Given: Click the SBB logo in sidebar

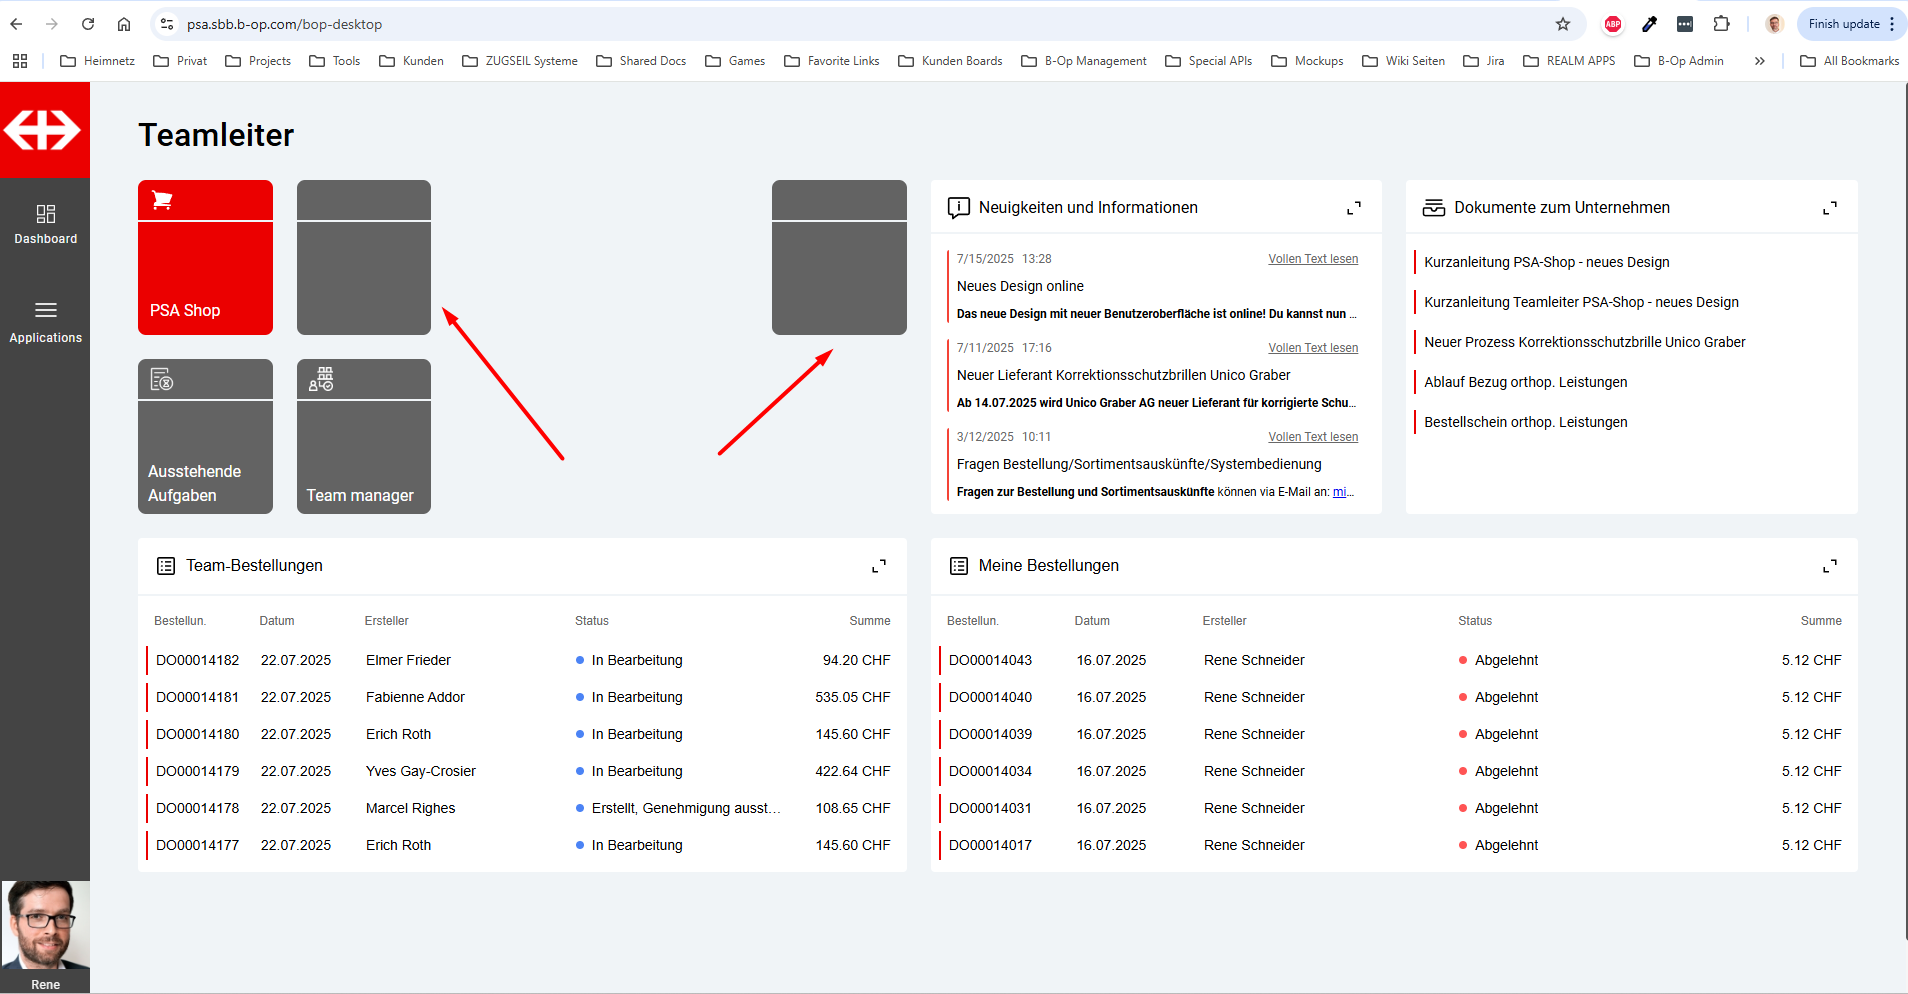Looking at the screenshot, I should [x=44, y=130].
